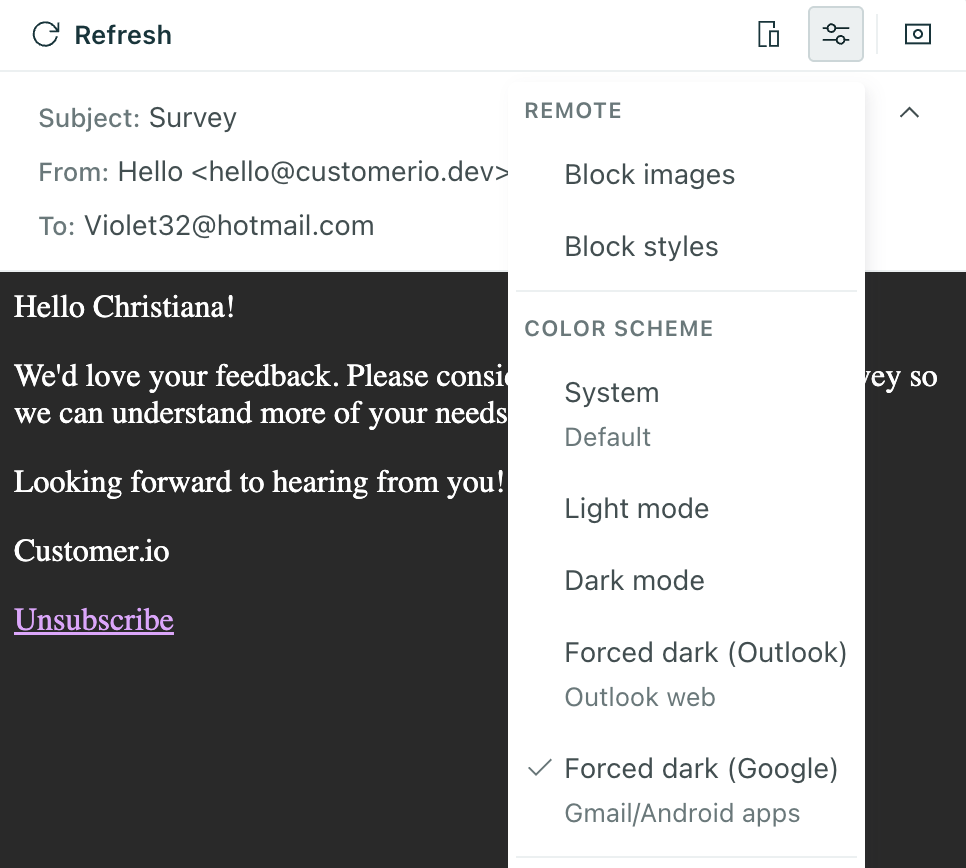This screenshot has width=966, height=868.
Task: Switch to "Light mode" color scheme
Action: pos(636,508)
